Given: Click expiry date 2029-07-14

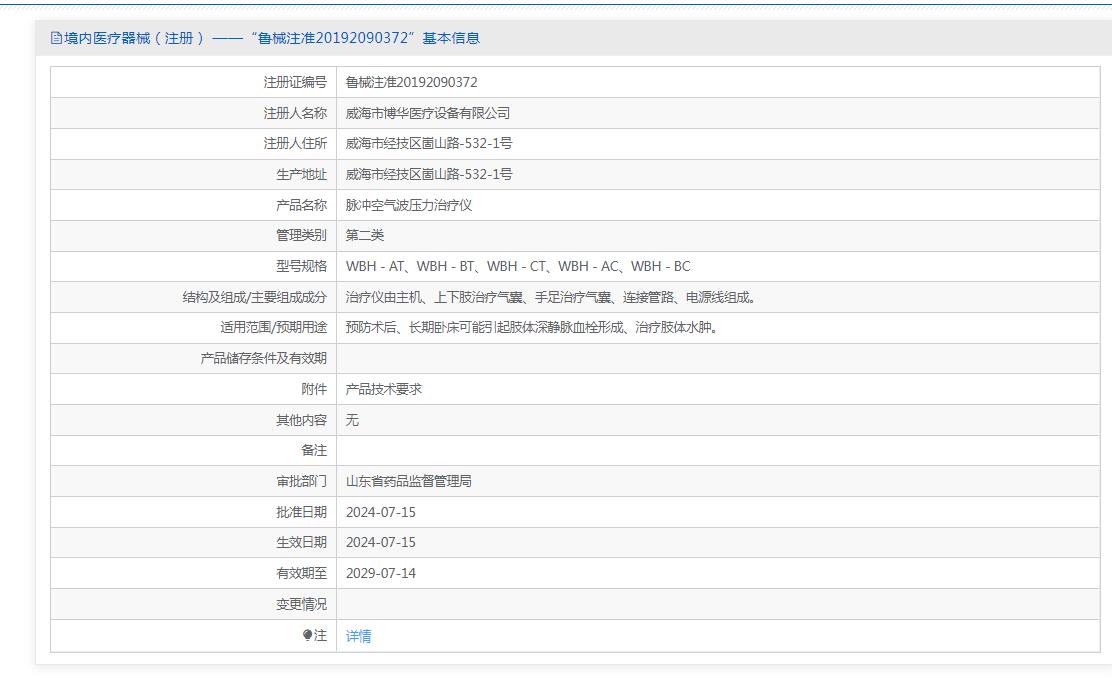Looking at the screenshot, I should click(x=381, y=574).
